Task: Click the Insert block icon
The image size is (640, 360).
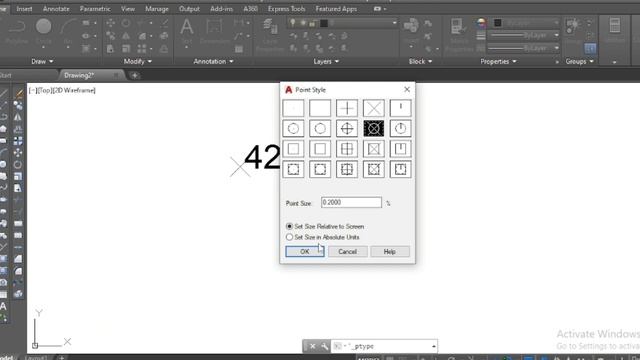Action: pyautogui.click(x=411, y=31)
